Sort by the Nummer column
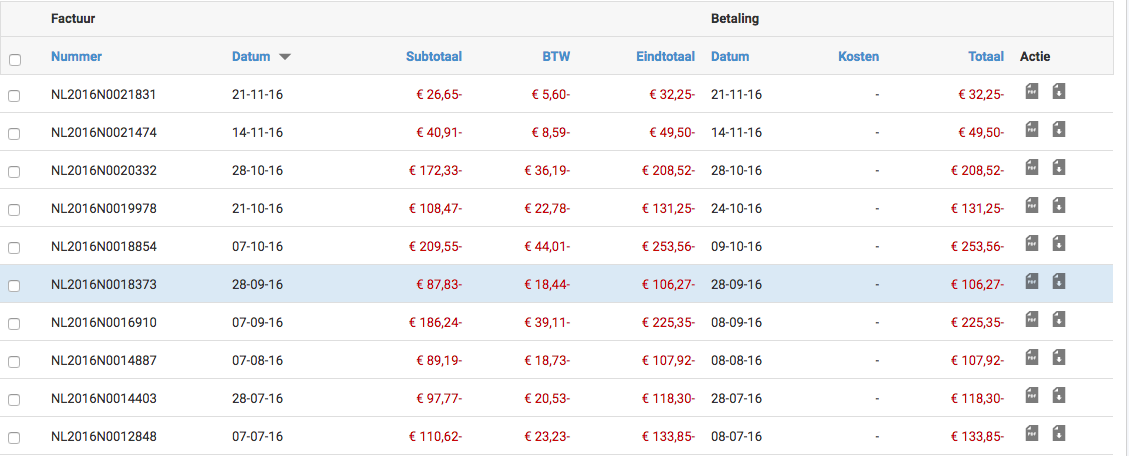The width and height of the screenshot is (1129, 456). pyautogui.click(x=76, y=56)
